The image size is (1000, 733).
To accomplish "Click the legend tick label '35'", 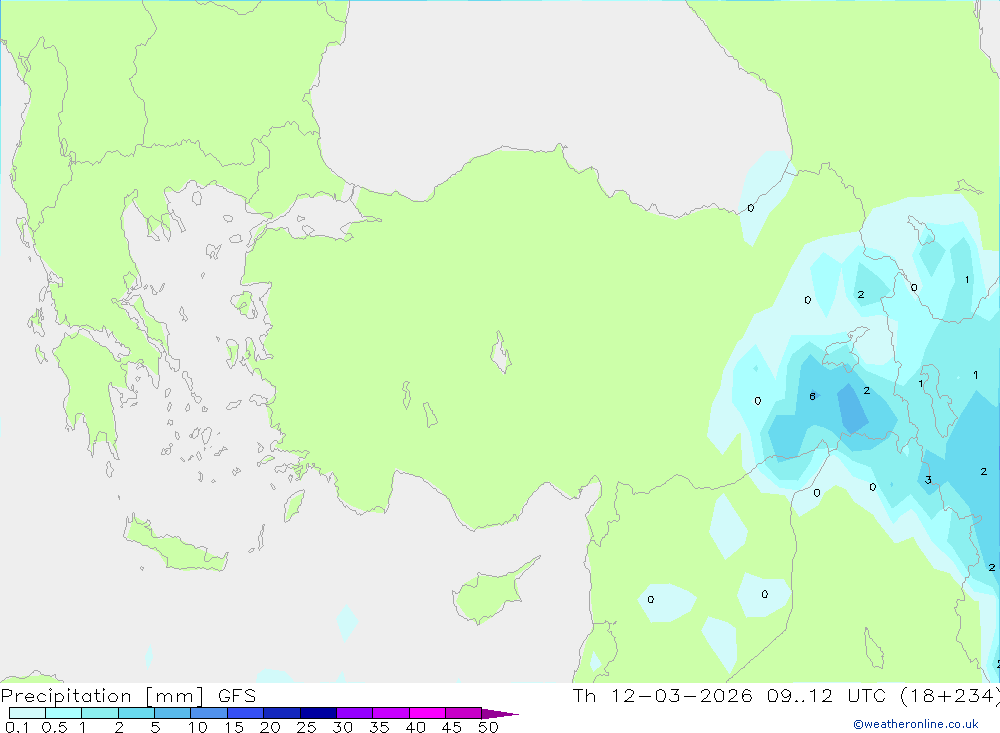I will click(379, 727).
